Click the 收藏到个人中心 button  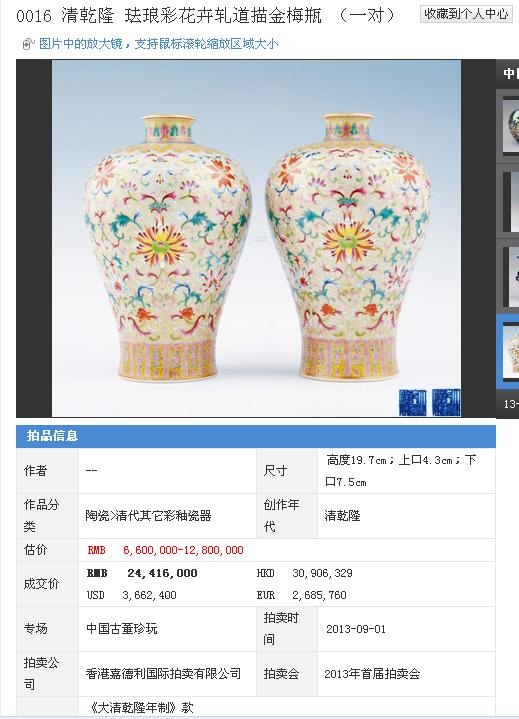pyautogui.click(x=466, y=14)
